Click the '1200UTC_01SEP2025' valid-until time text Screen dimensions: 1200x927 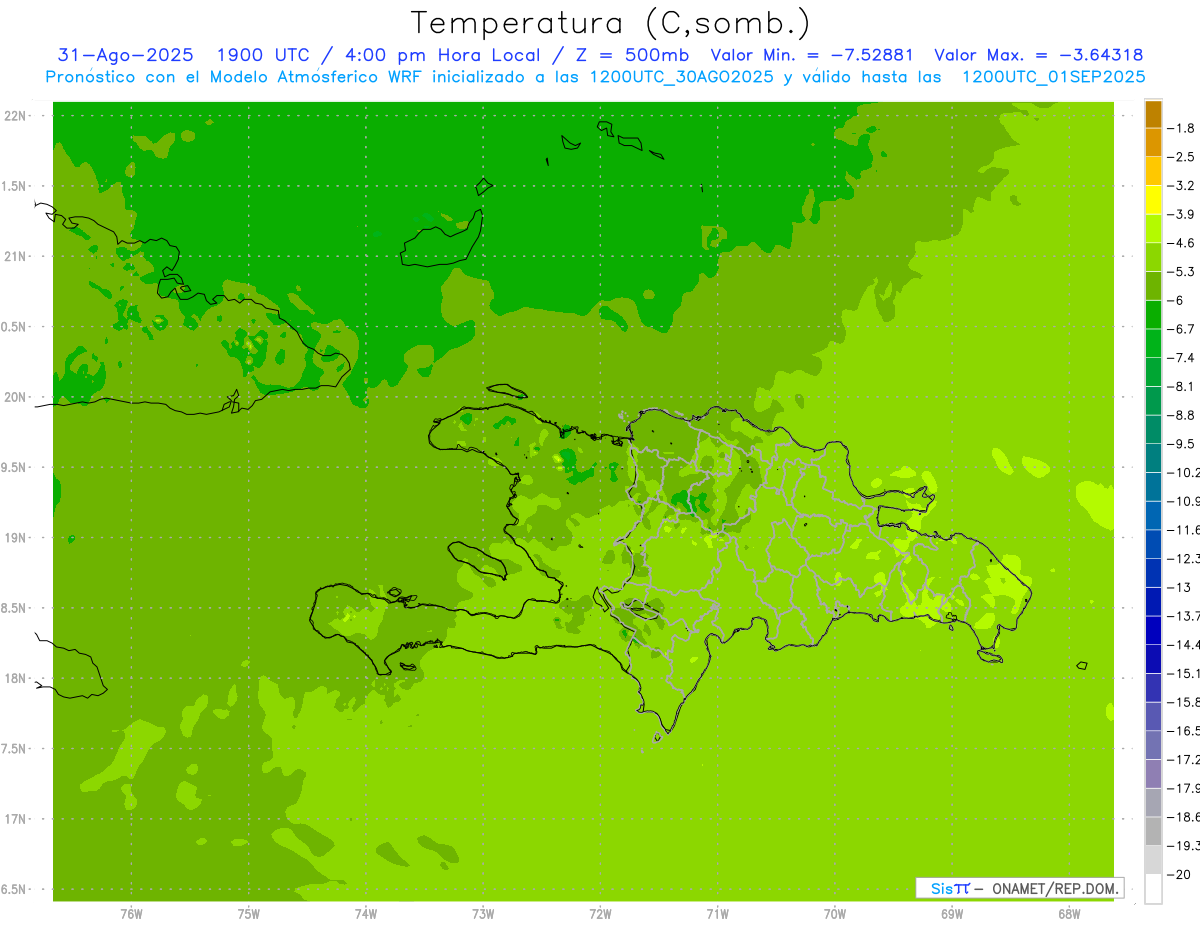1053,77
